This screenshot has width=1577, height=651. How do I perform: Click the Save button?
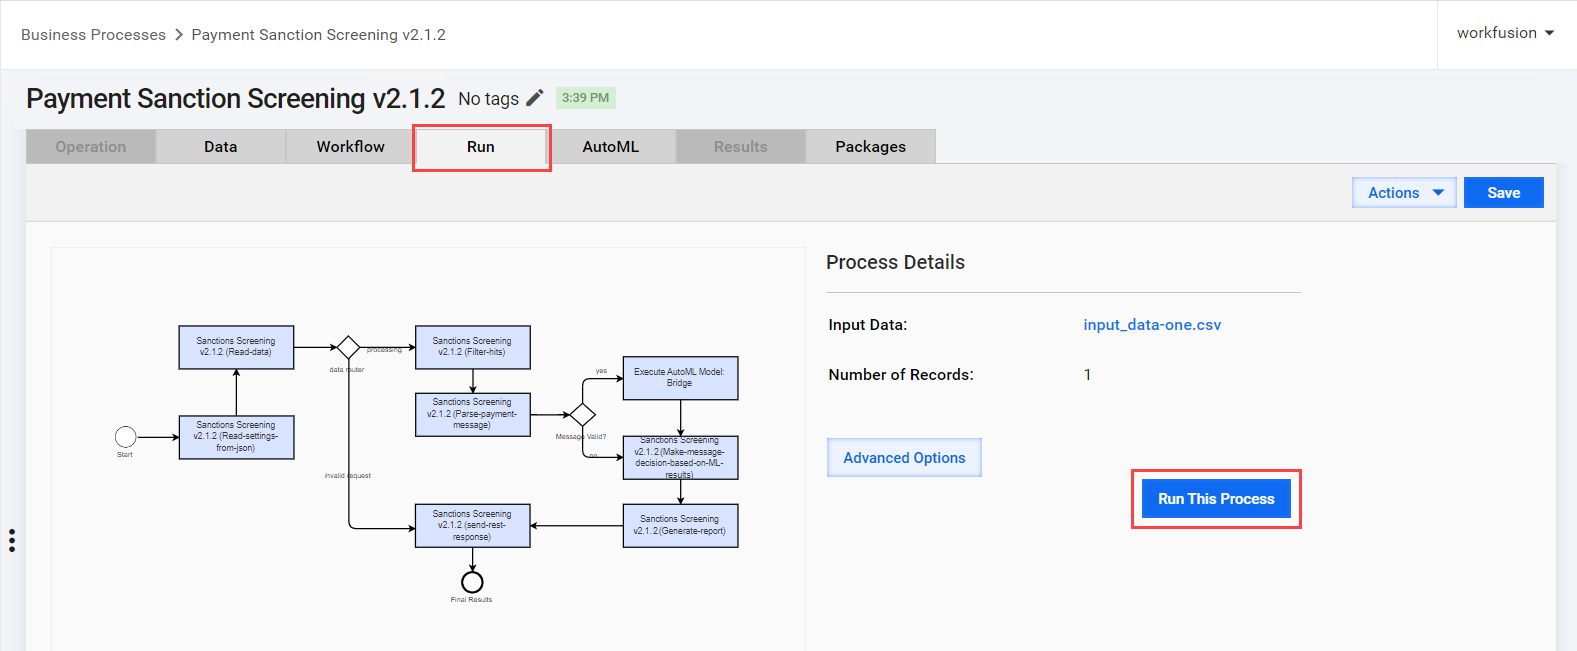[x=1503, y=192]
